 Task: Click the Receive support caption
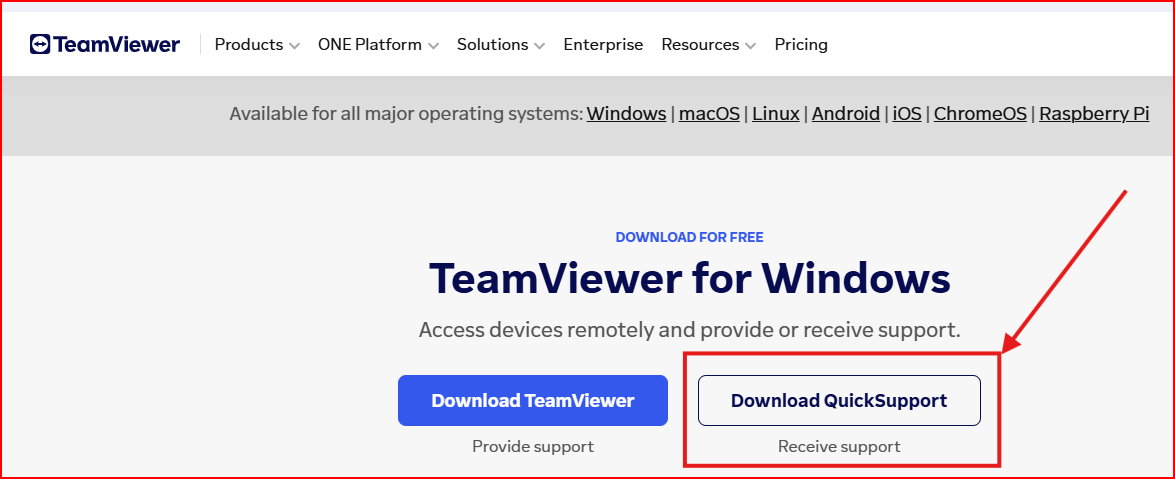point(839,447)
